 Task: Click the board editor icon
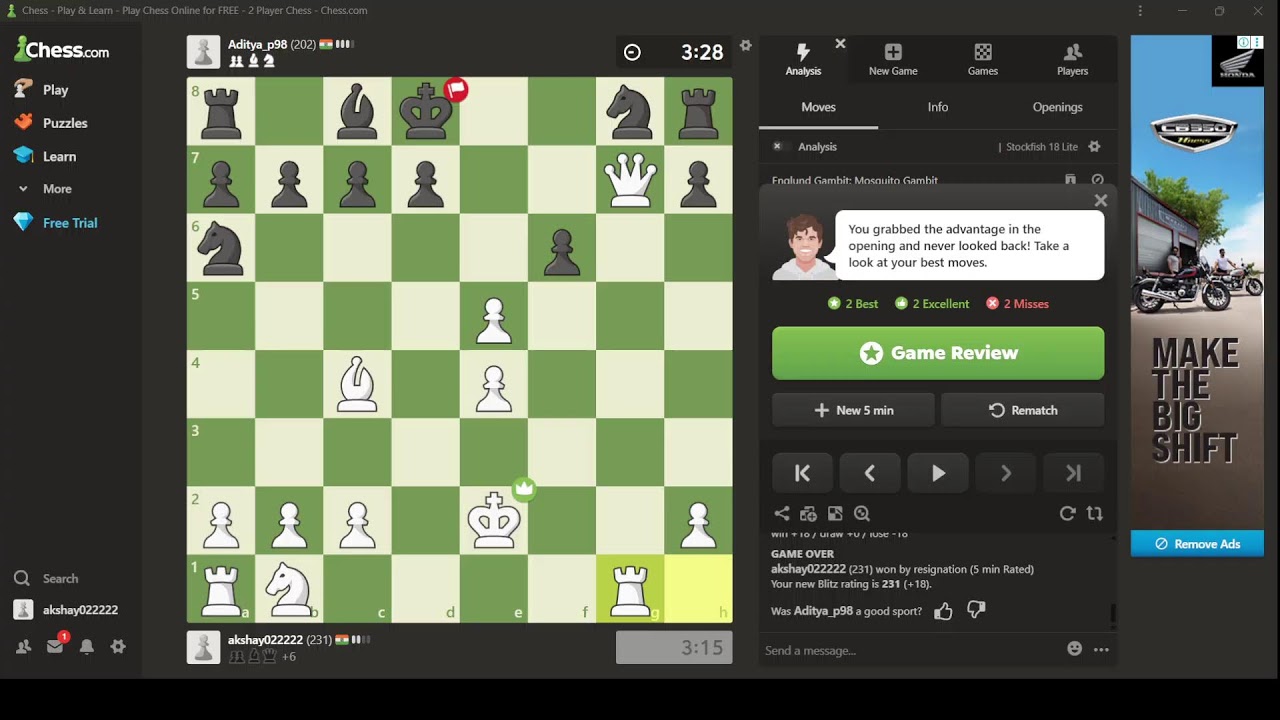point(835,514)
